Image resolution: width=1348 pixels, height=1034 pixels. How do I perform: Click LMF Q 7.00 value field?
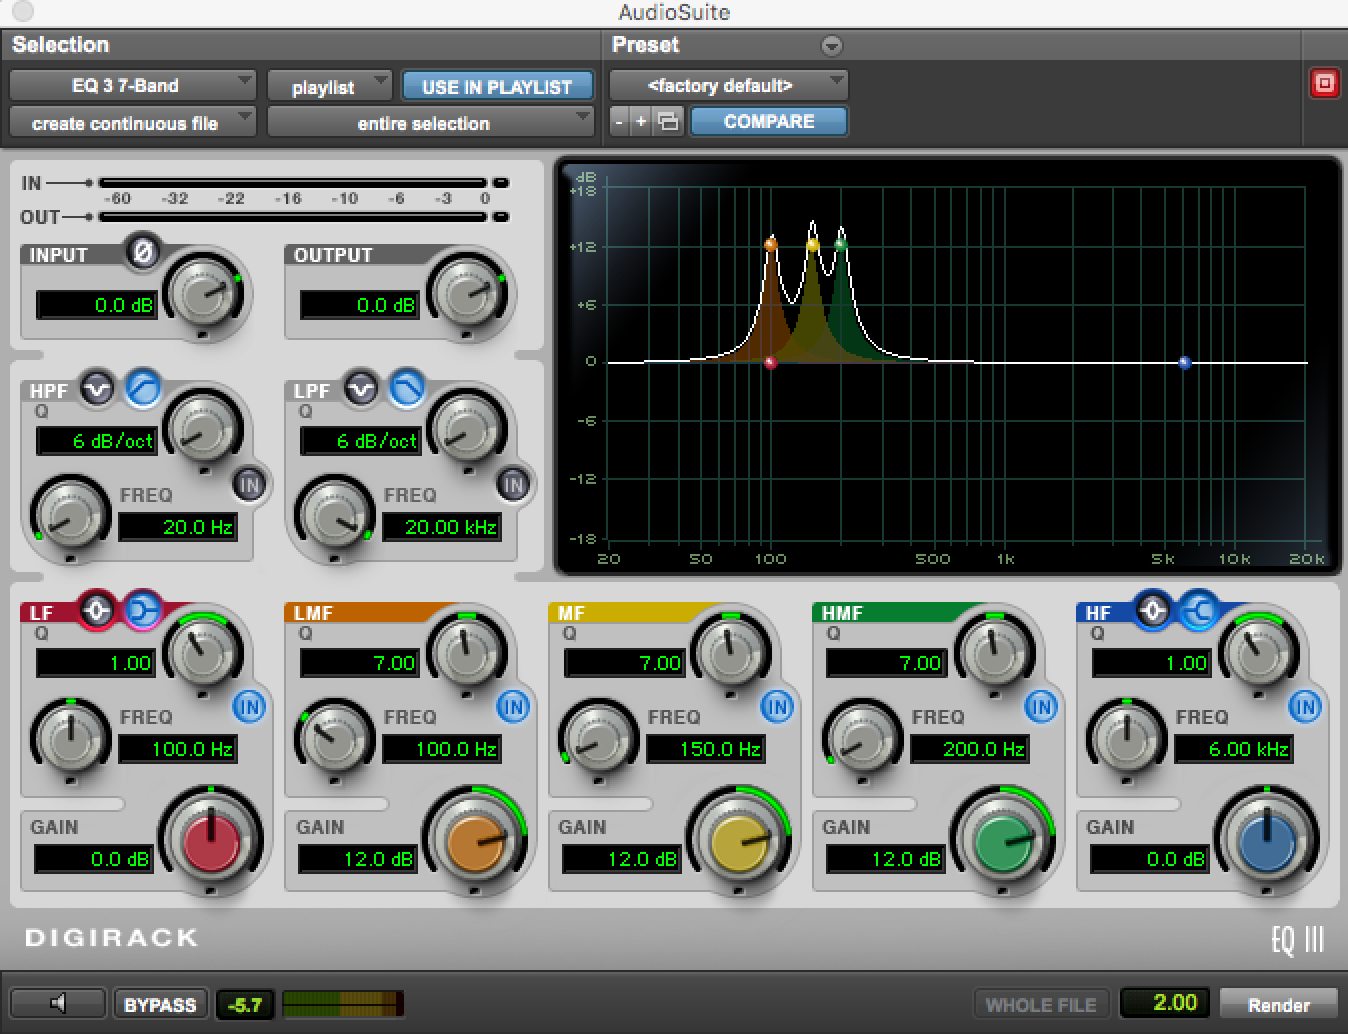pyautogui.click(x=360, y=663)
